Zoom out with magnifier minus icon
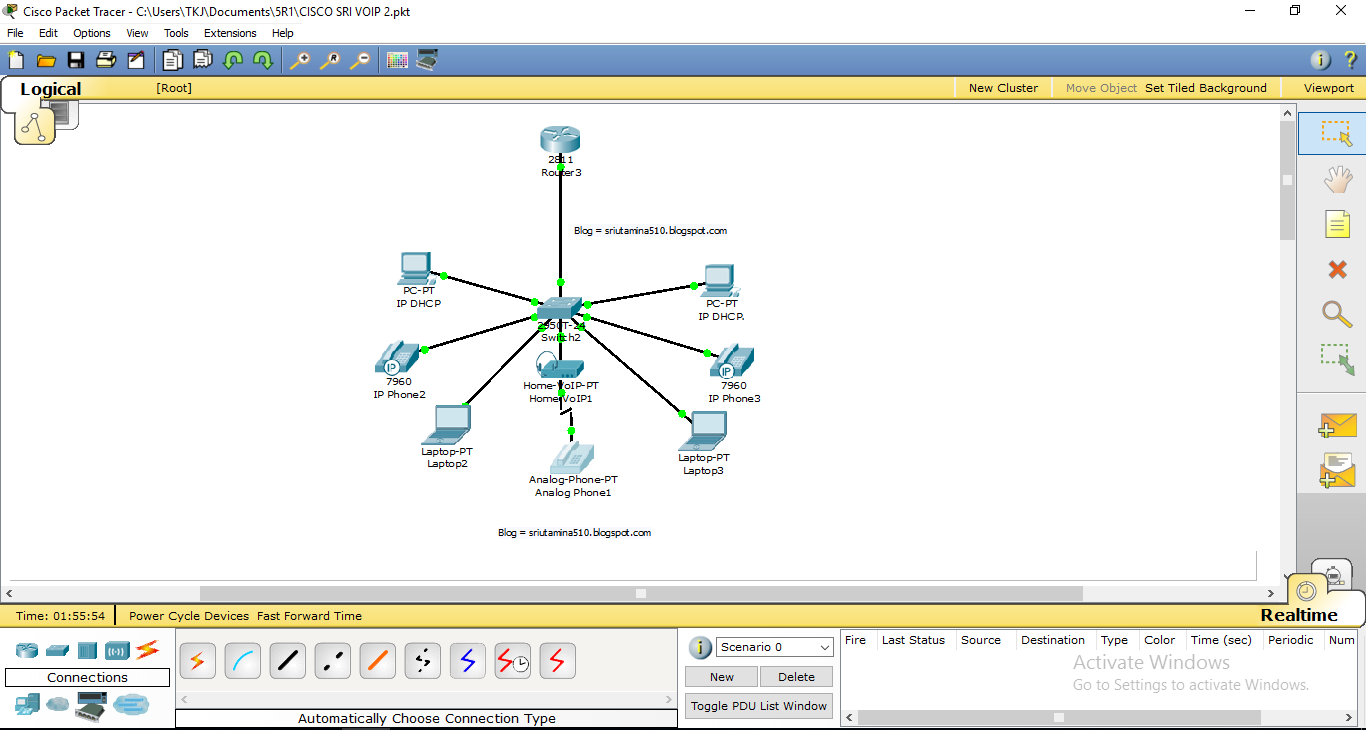 tap(360, 60)
